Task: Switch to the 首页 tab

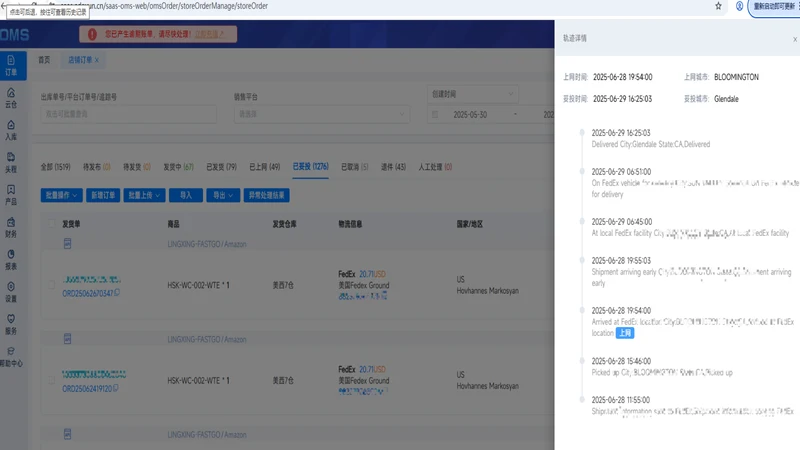Action: tap(44, 60)
